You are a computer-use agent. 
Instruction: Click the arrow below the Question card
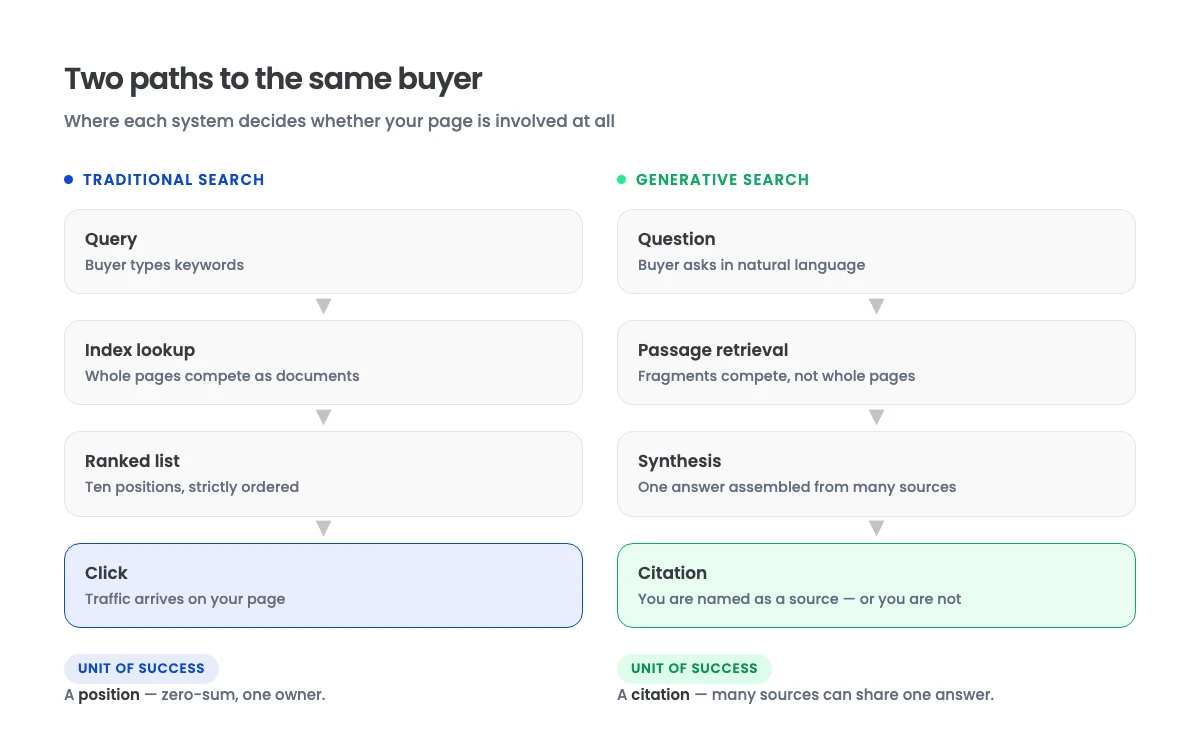pyautogui.click(x=876, y=306)
